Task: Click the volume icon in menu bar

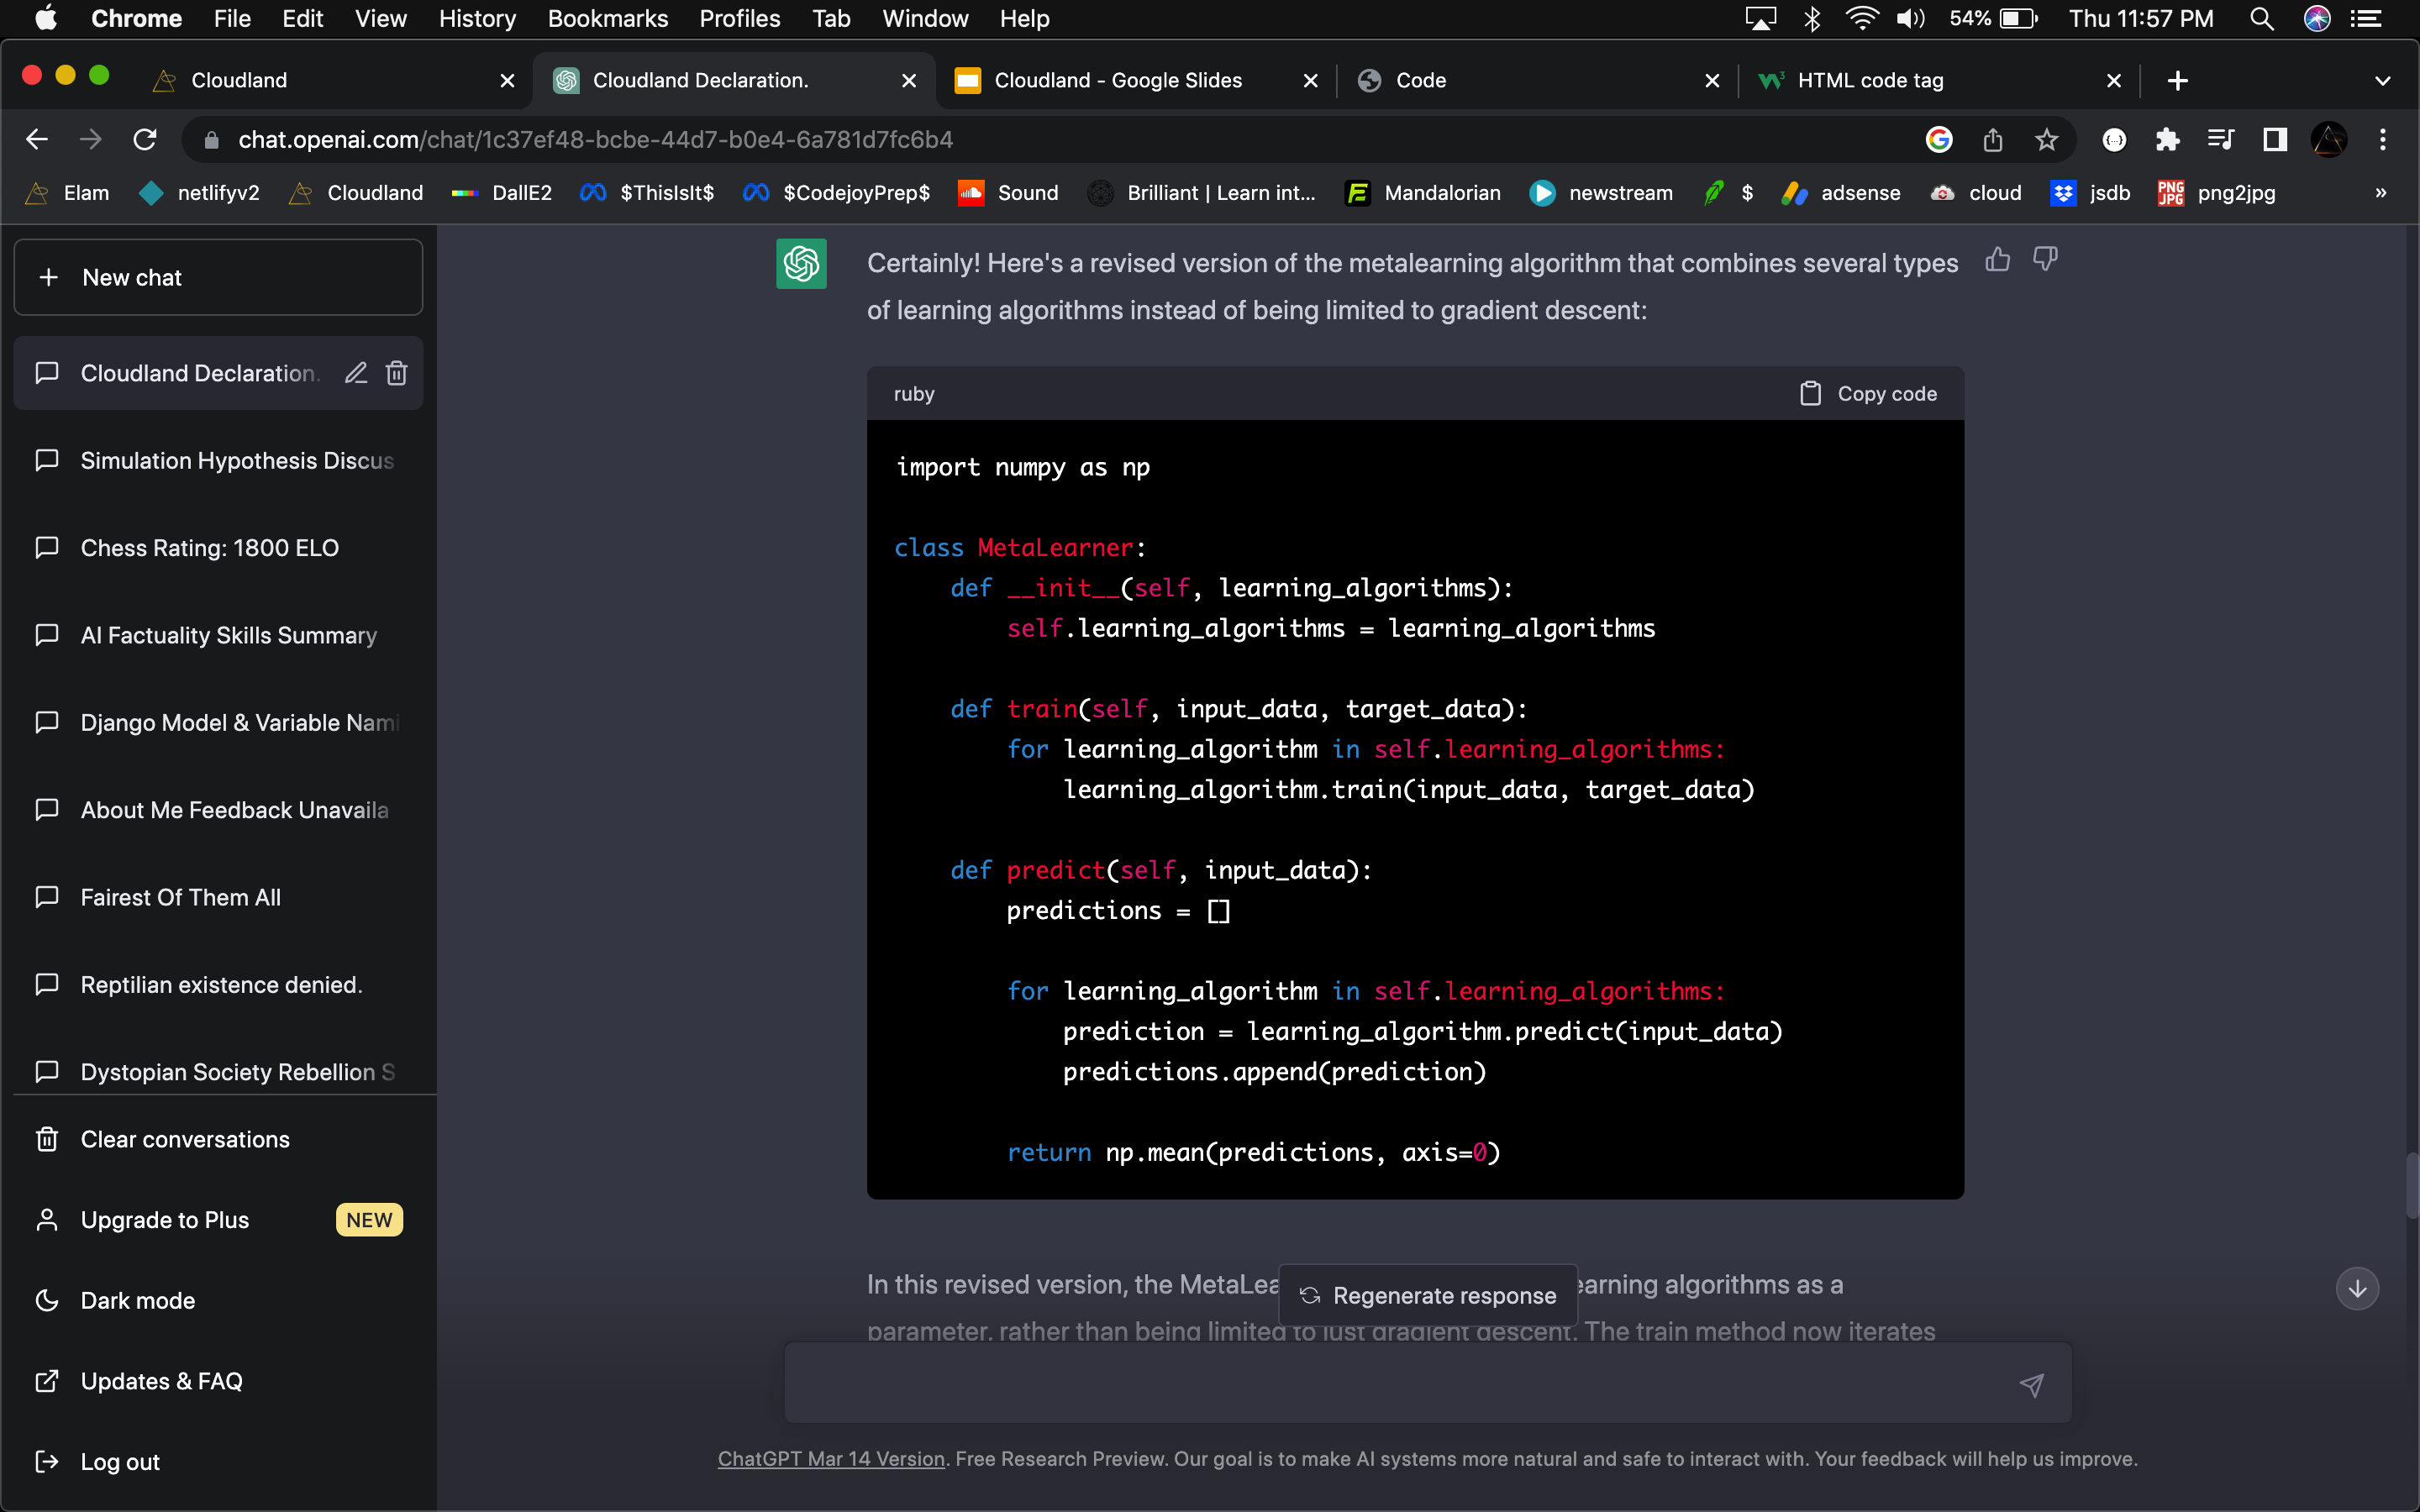Action: coord(1910,19)
